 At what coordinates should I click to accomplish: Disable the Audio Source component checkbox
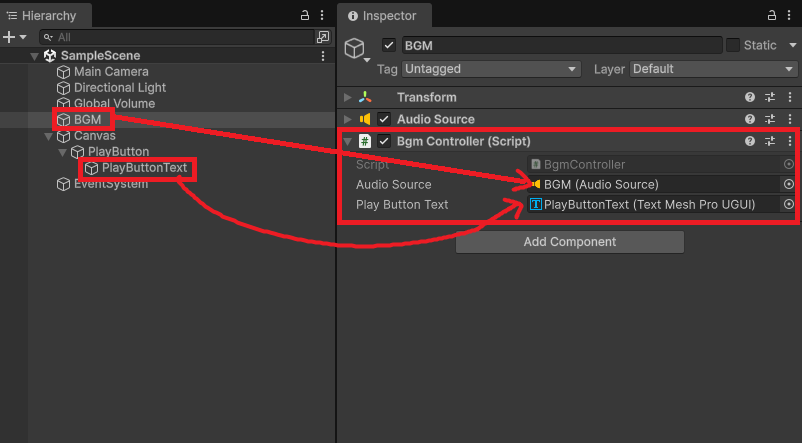(x=383, y=119)
